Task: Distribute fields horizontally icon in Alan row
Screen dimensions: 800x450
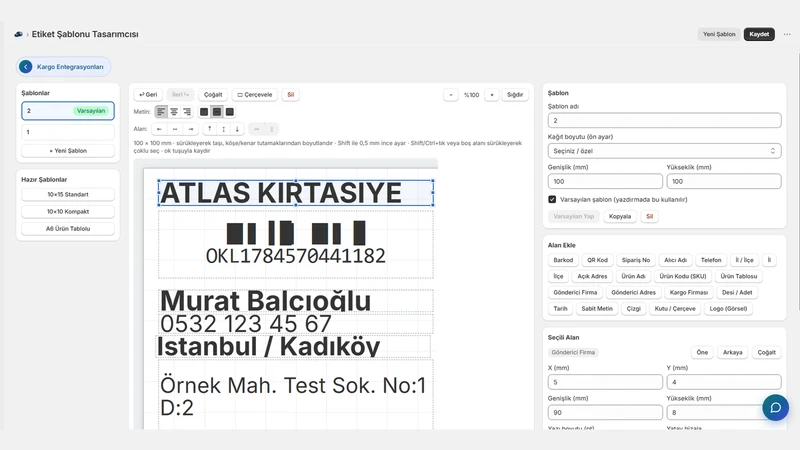Action: (257, 129)
